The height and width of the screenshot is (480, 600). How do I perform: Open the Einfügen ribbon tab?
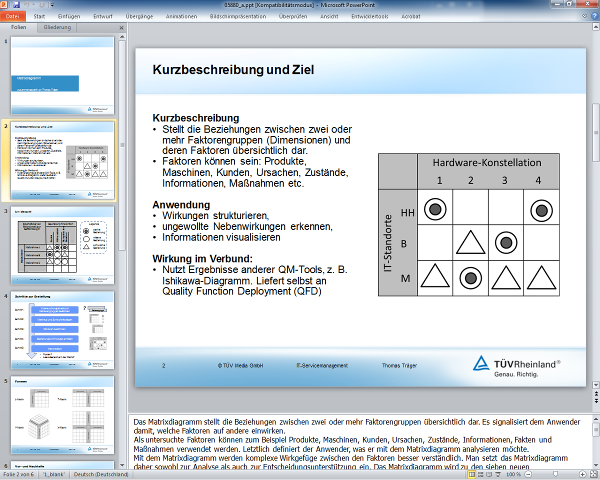click(x=70, y=17)
